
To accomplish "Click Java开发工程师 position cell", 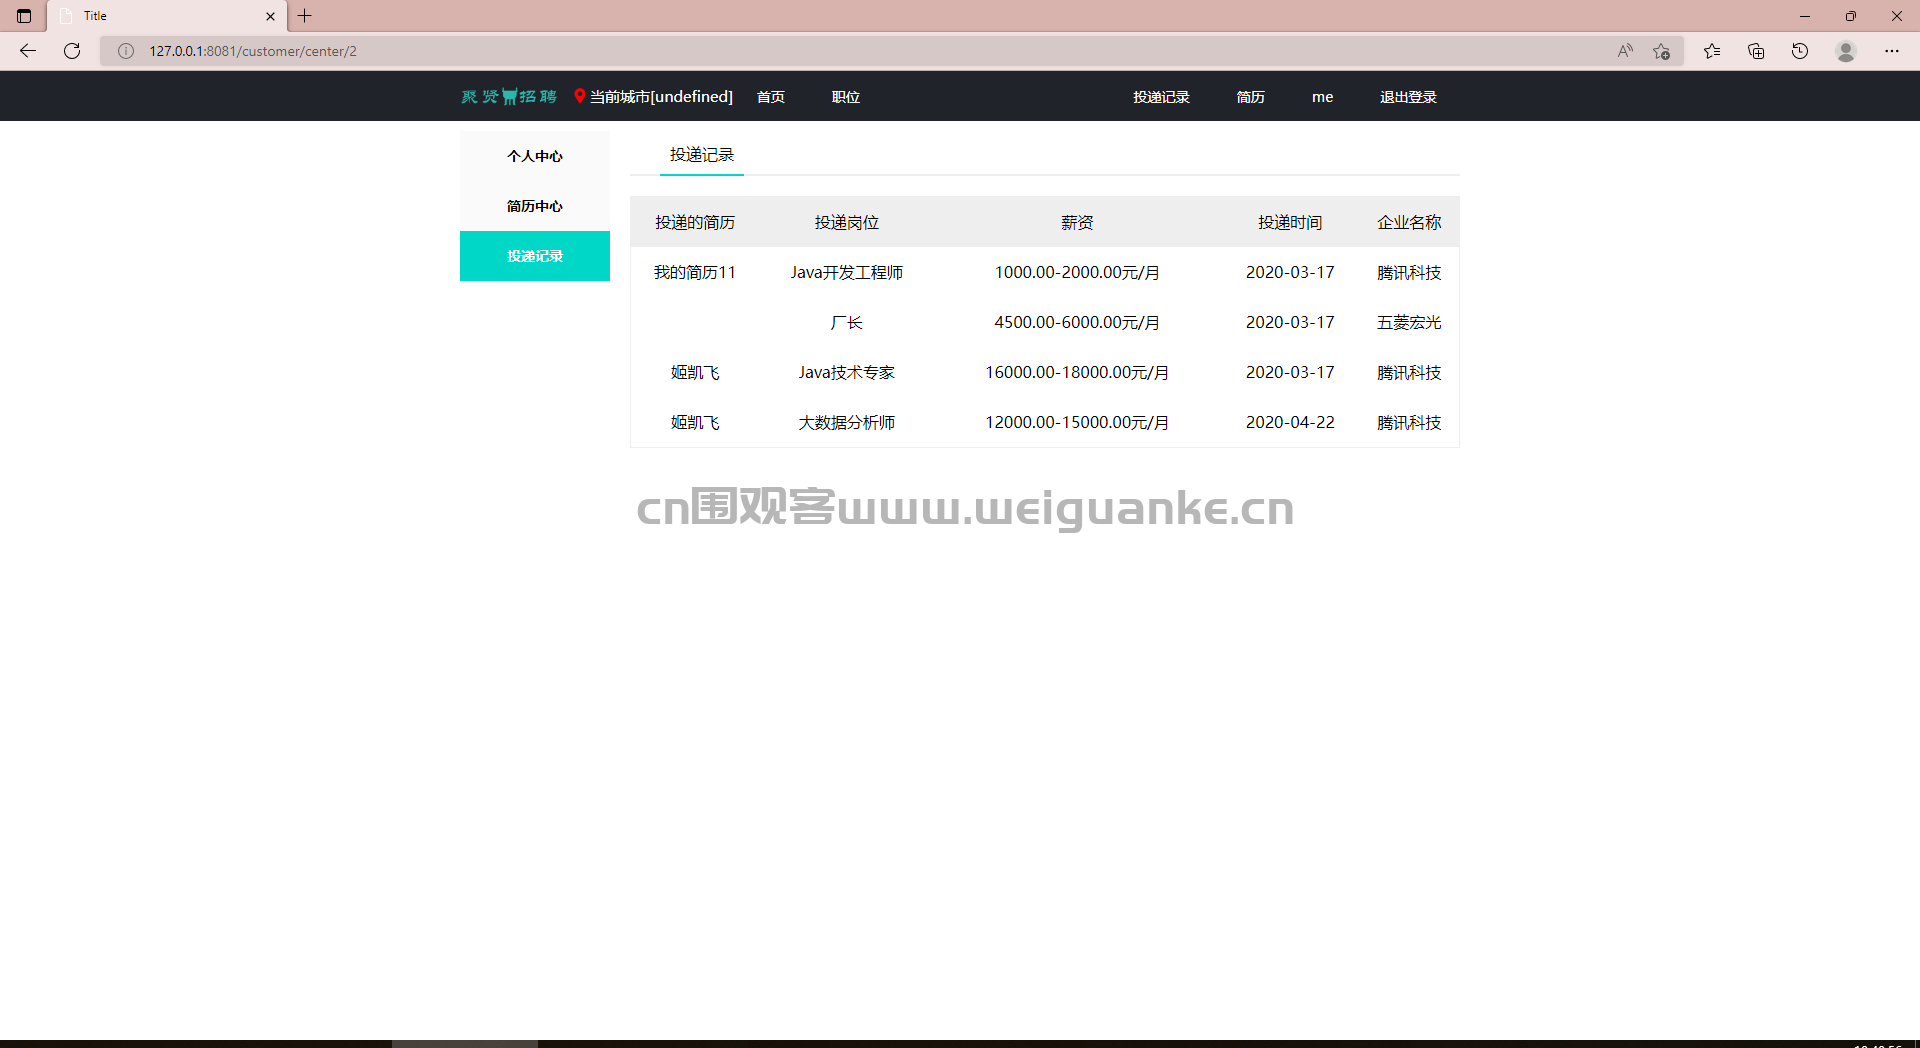I will point(847,272).
